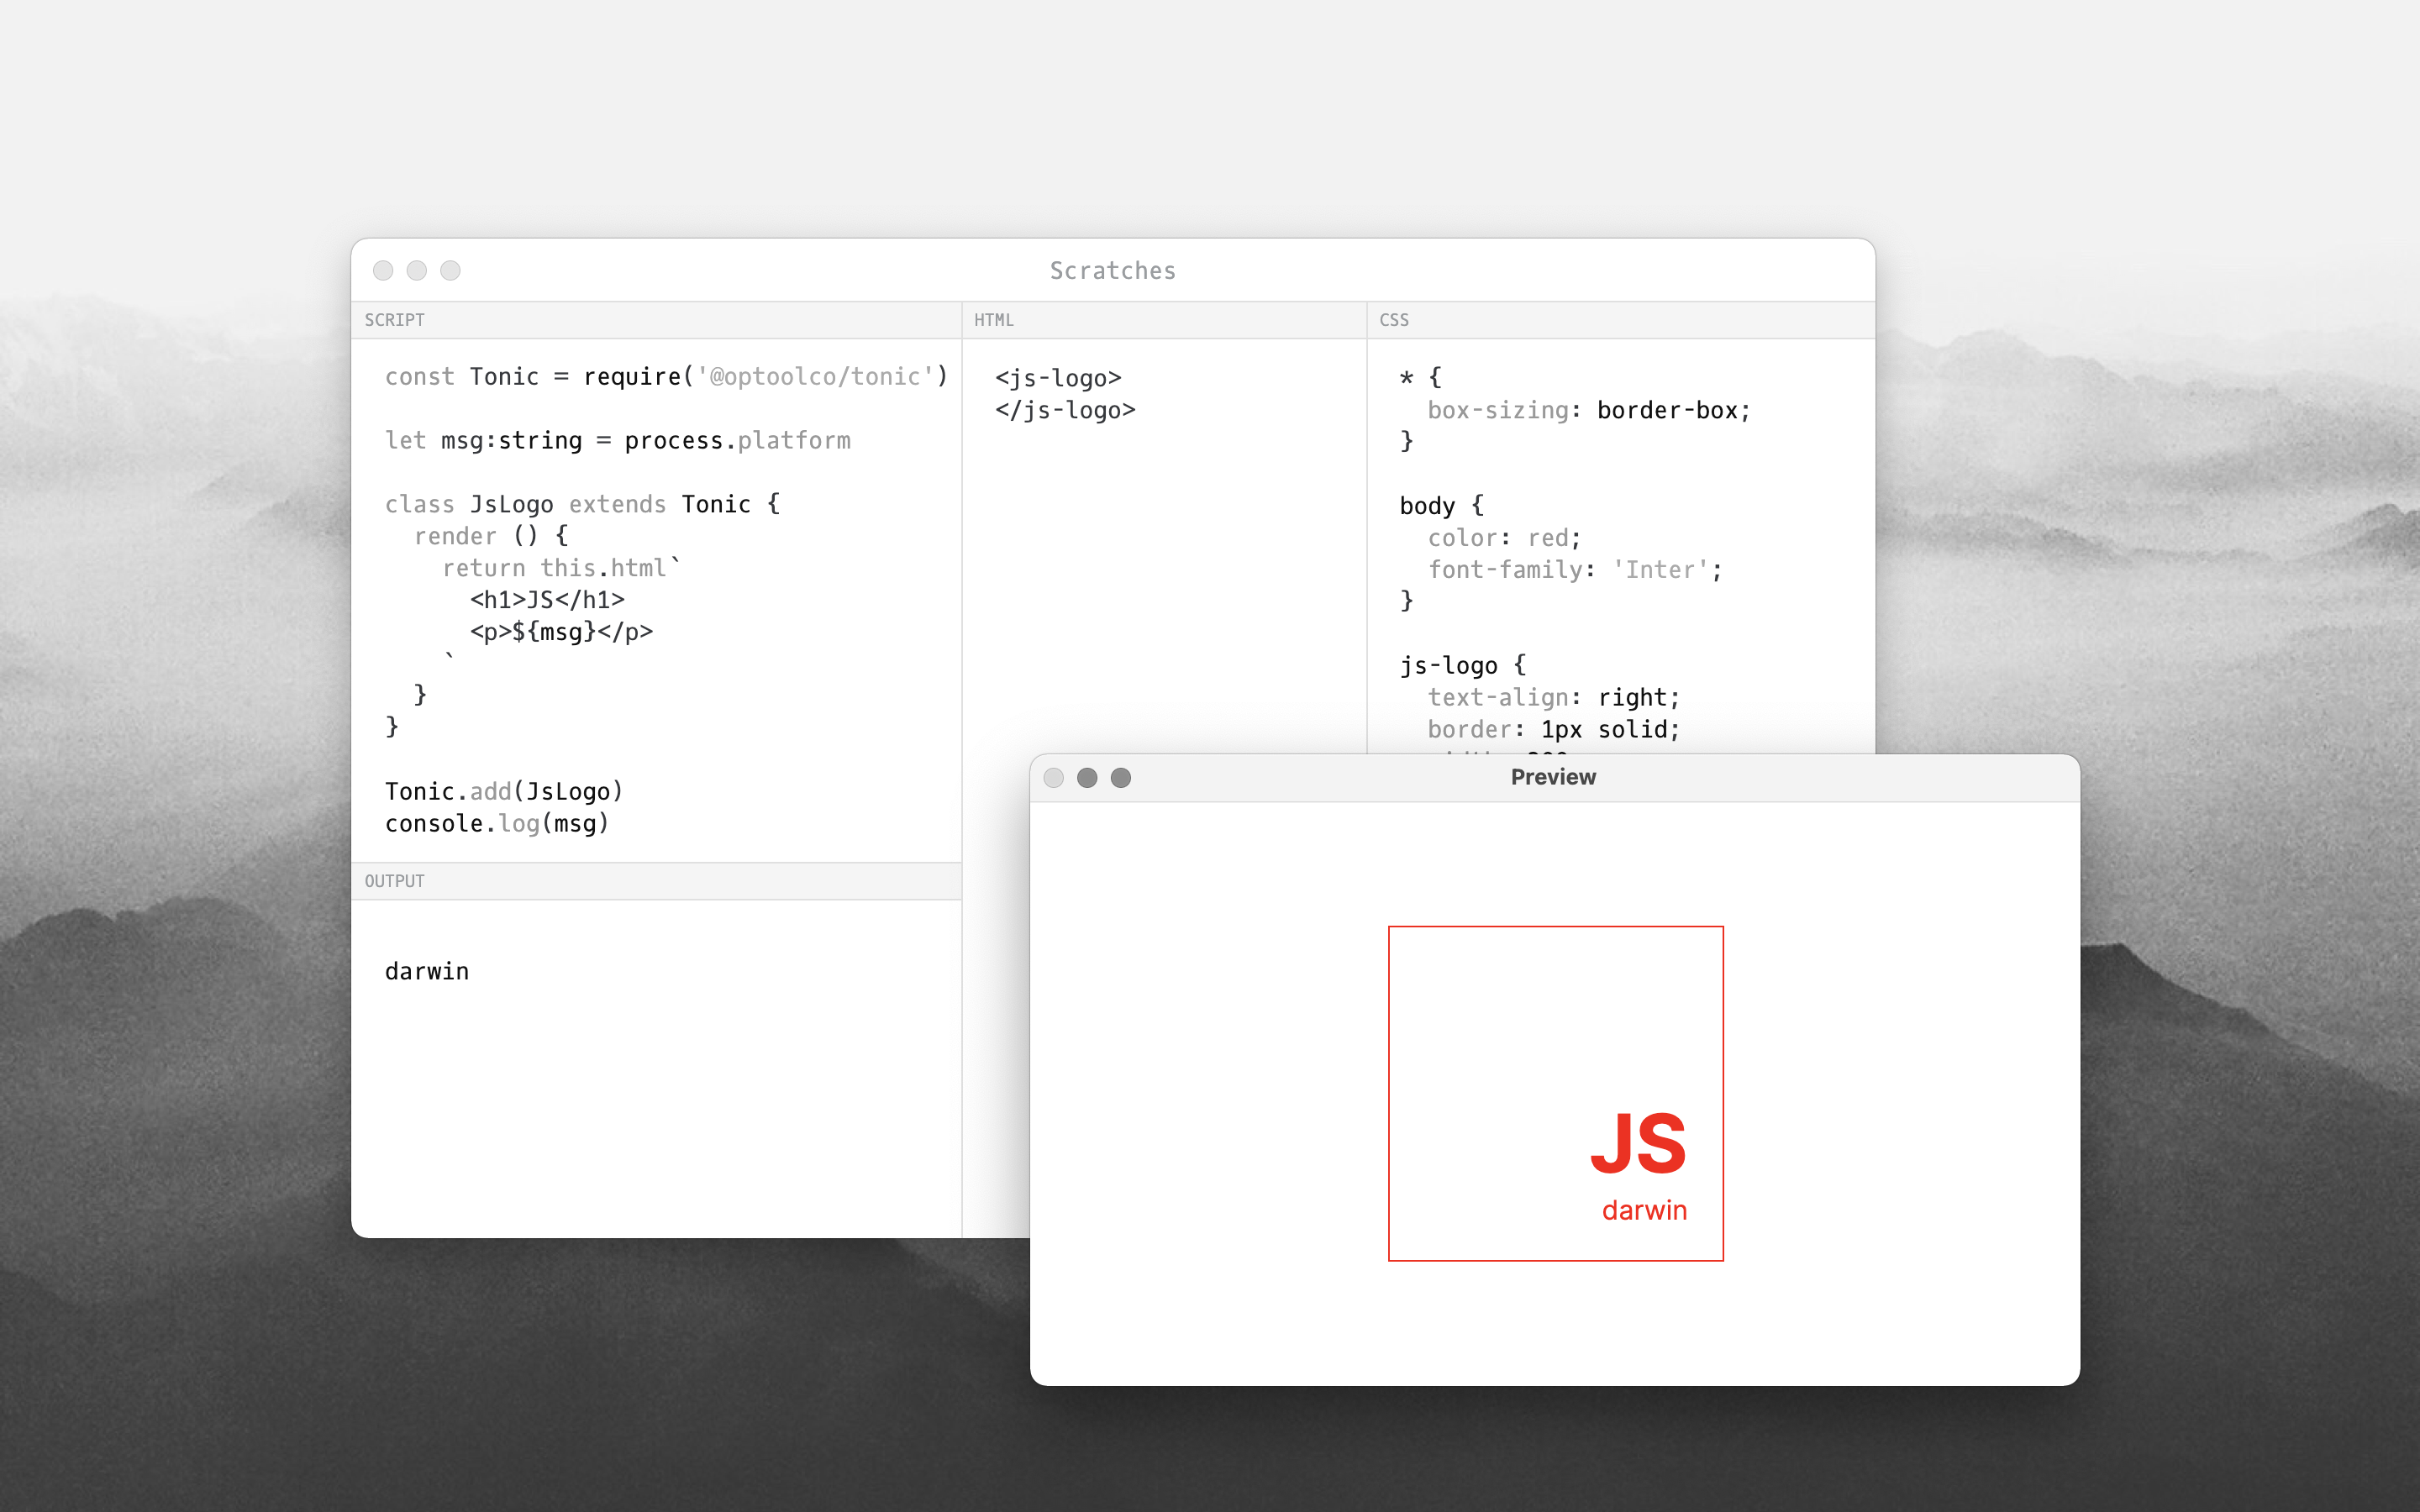Click the CSS panel header

coord(1394,320)
